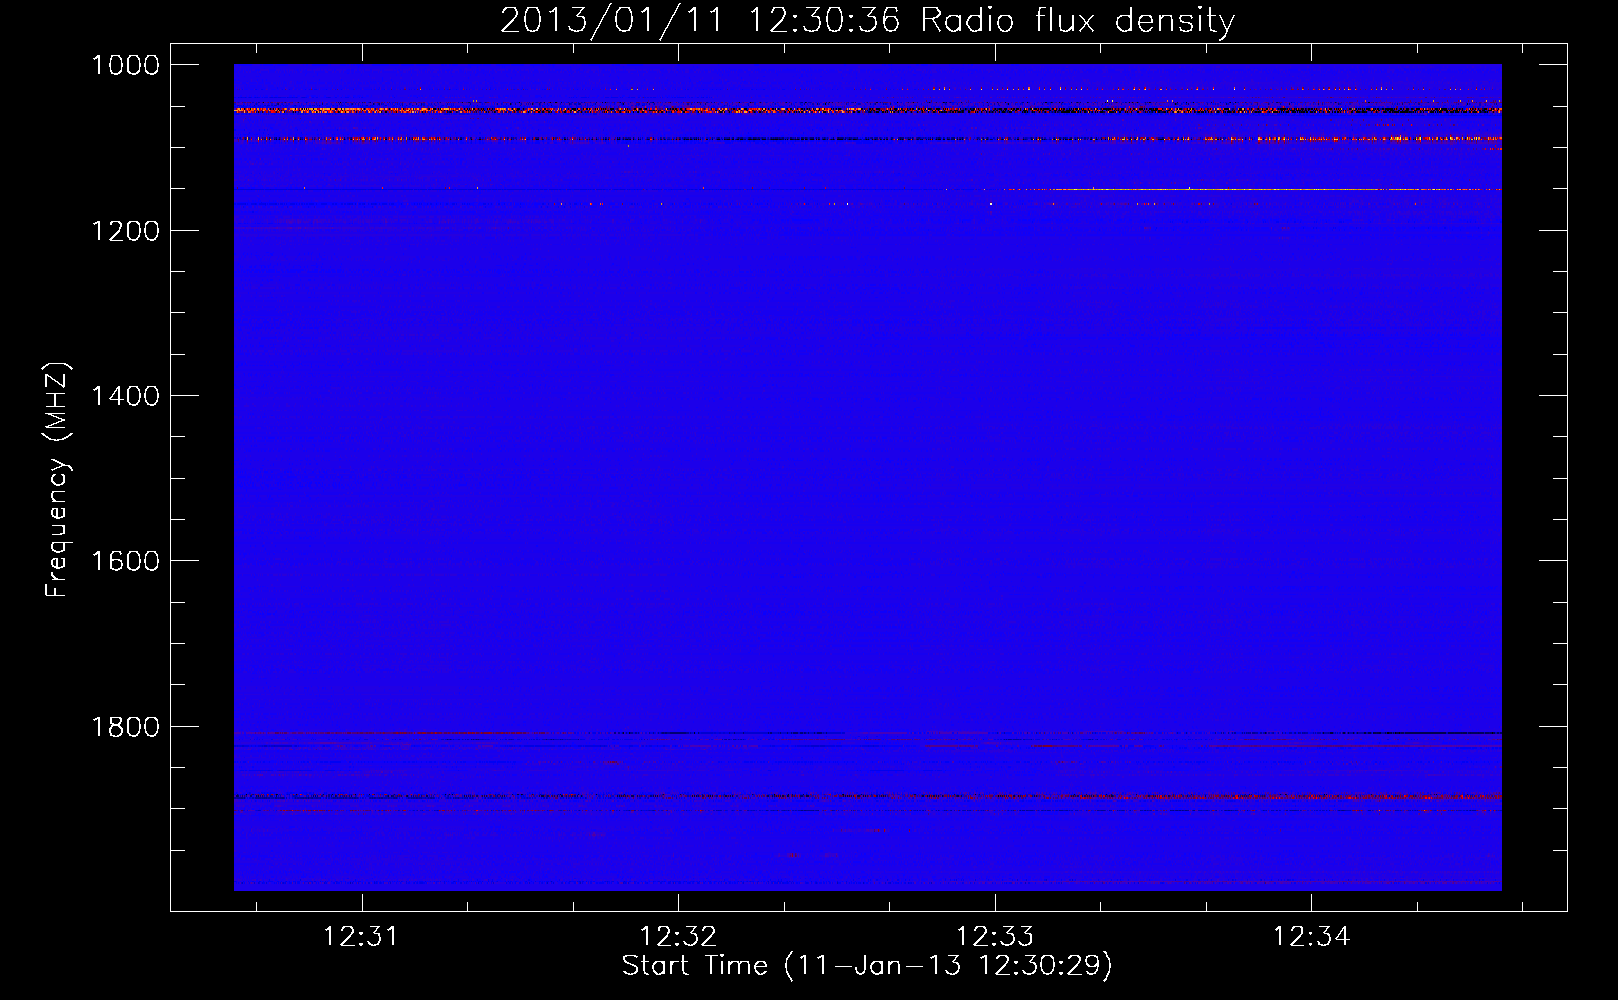Viewport: 1618px width, 1000px height.
Task: Click the 12:32 time axis label
Action: 678,936
